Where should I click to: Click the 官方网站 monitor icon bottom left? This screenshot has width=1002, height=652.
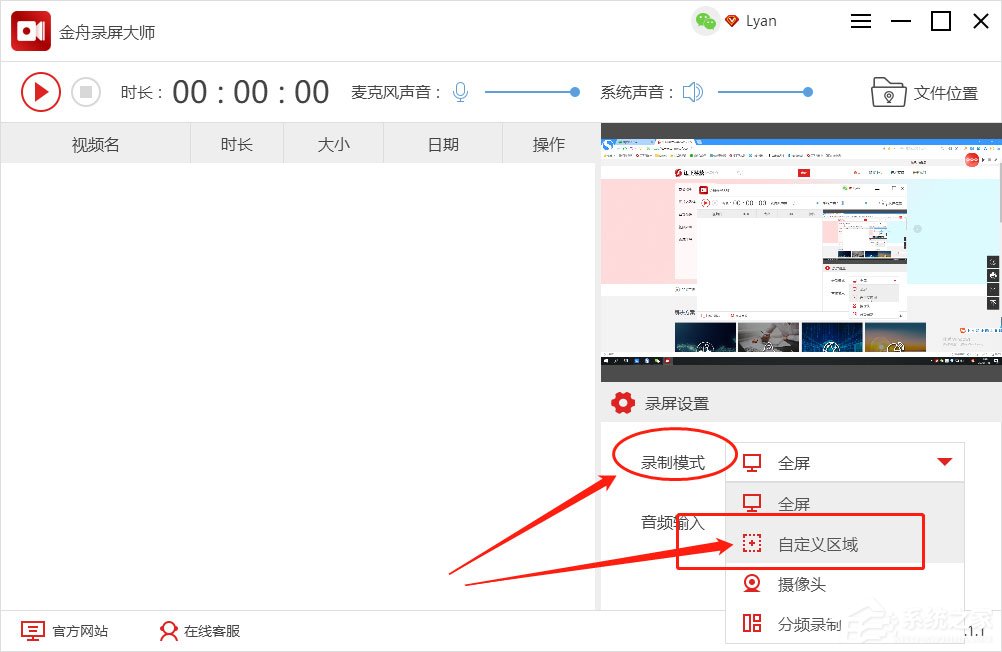point(33,631)
